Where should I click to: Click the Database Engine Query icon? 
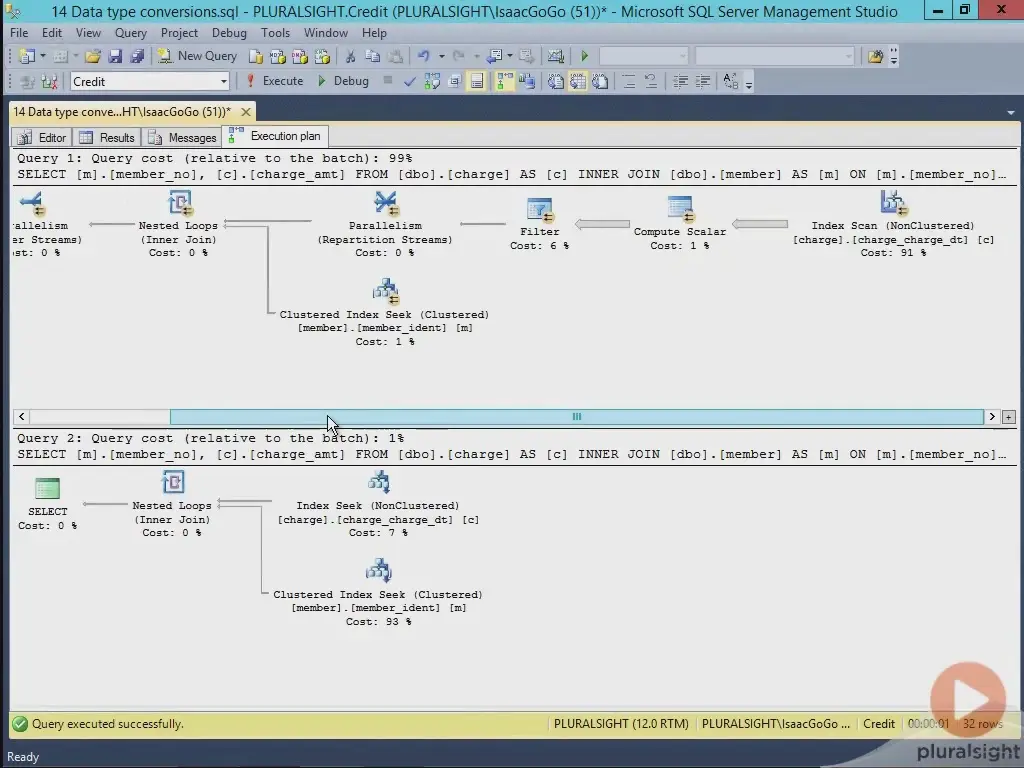255,56
